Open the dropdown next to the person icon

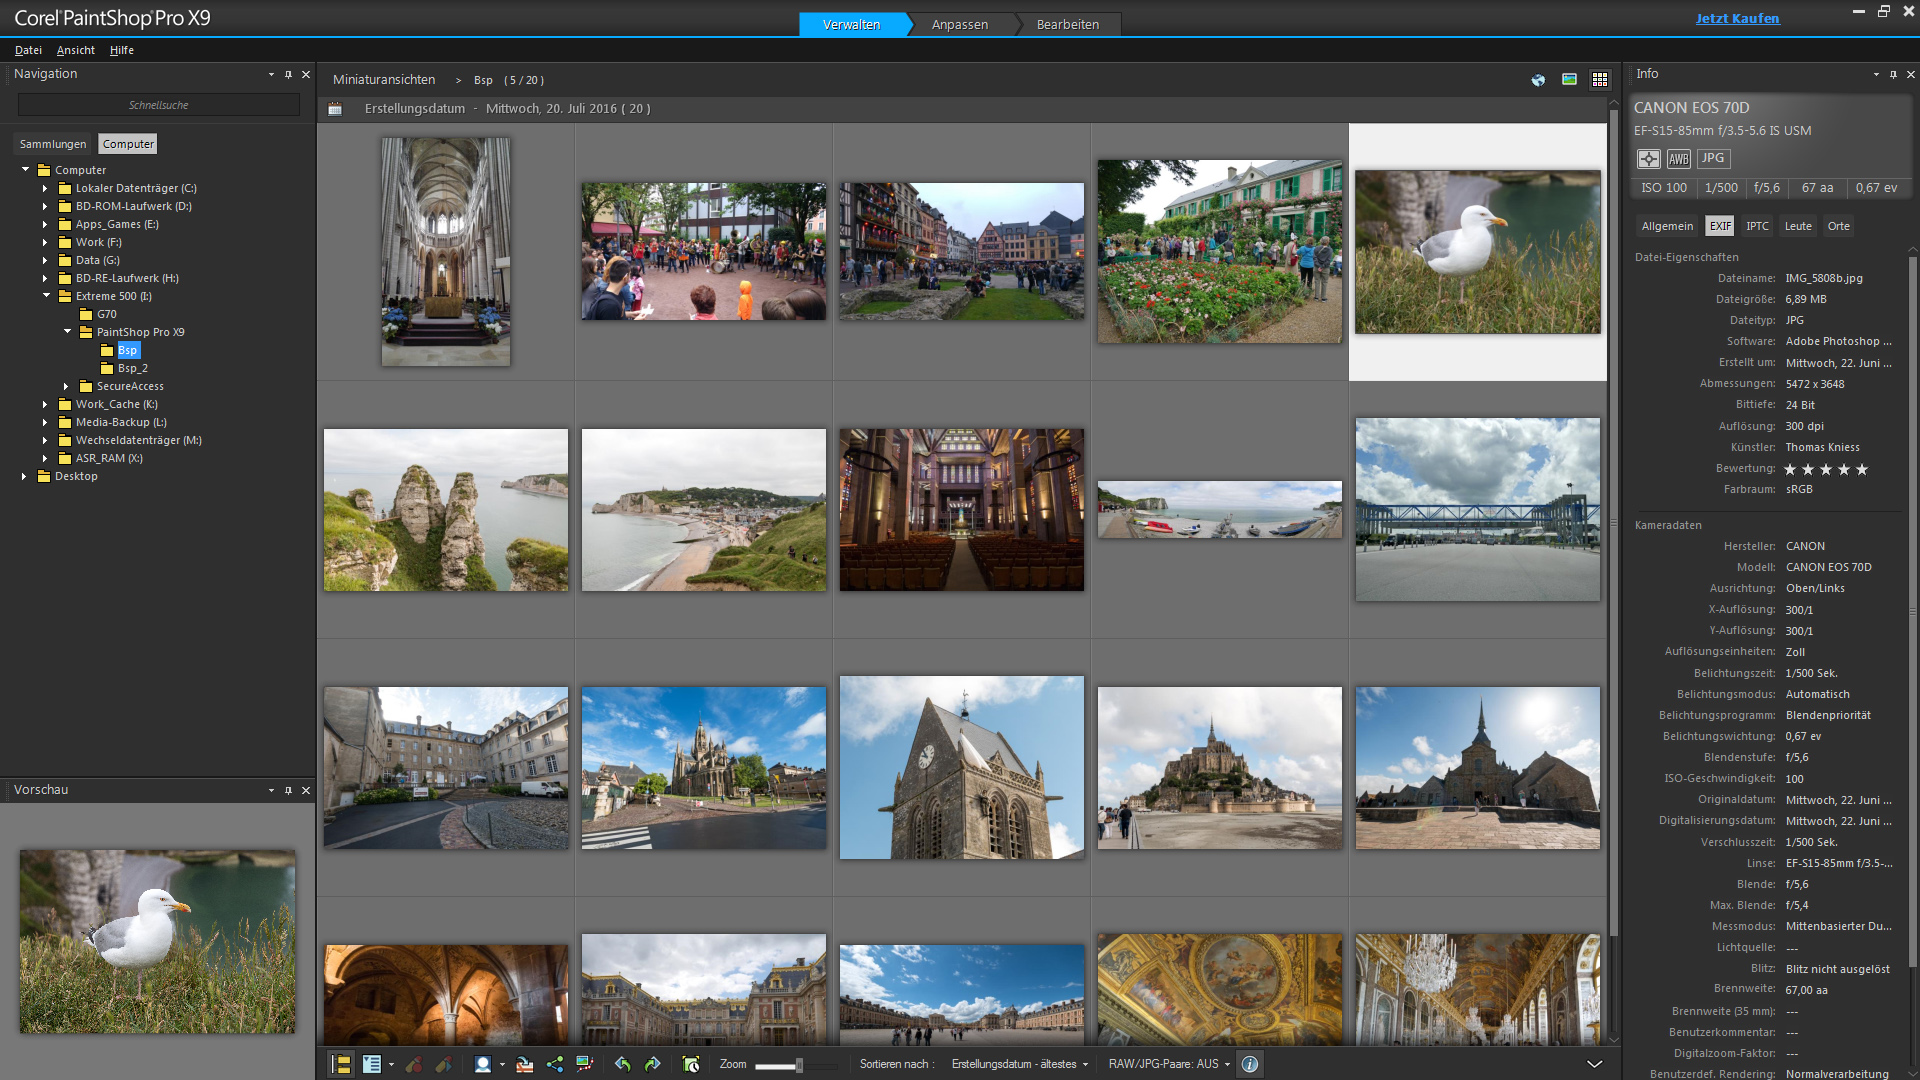click(x=502, y=1064)
